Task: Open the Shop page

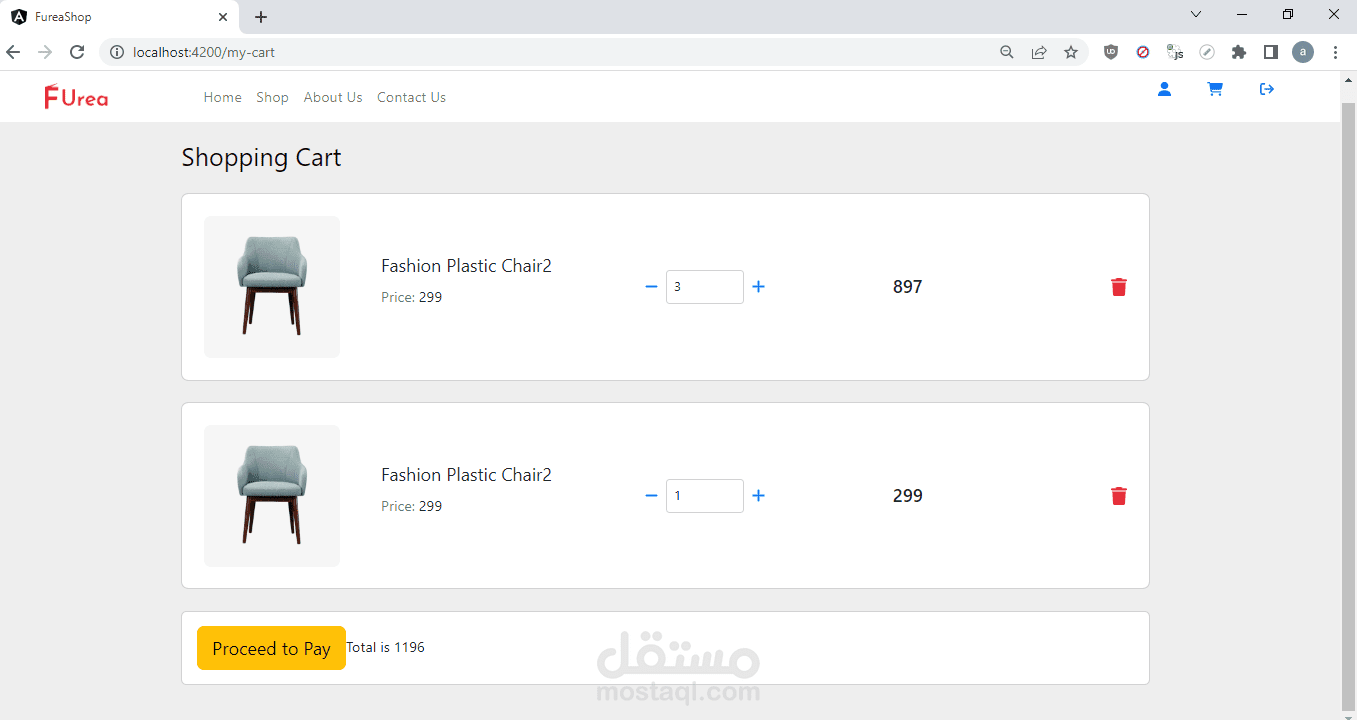Action: tap(272, 97)
